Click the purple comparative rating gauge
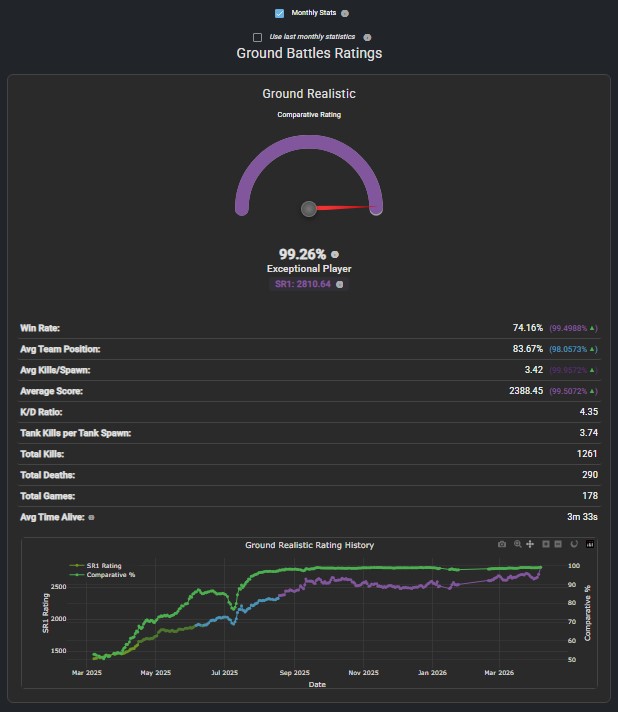 309,176
